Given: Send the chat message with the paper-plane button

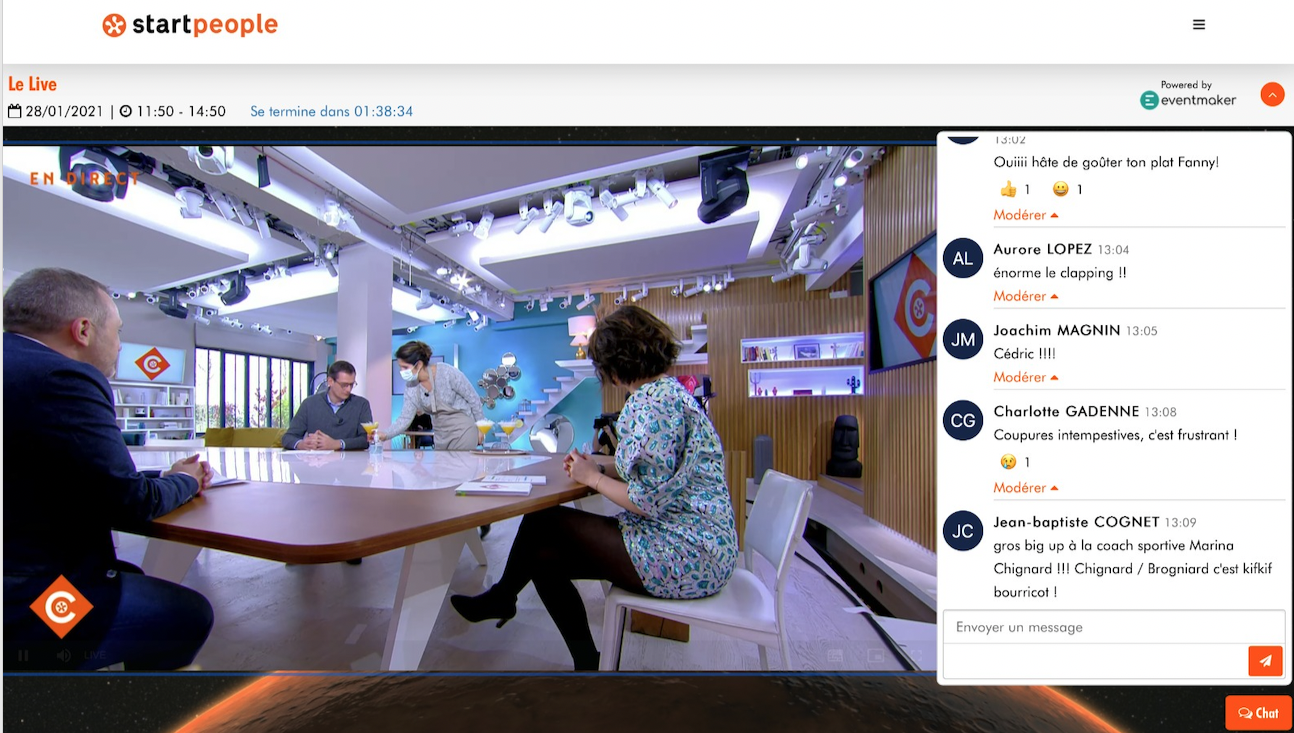Looking at the screenshot, I should coord(1265,661).
